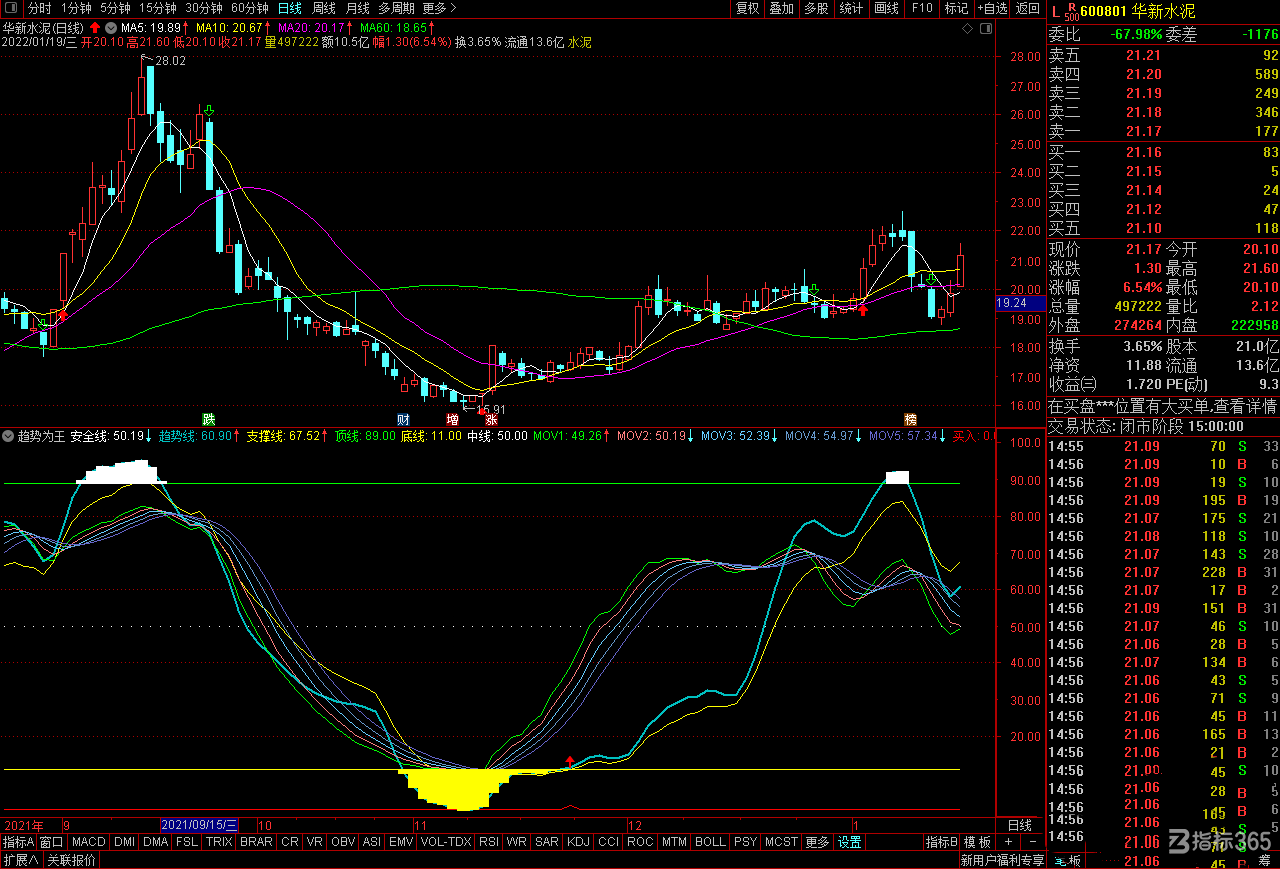Open the 关联报价 related quotes tab

click(x=72, y=860)
